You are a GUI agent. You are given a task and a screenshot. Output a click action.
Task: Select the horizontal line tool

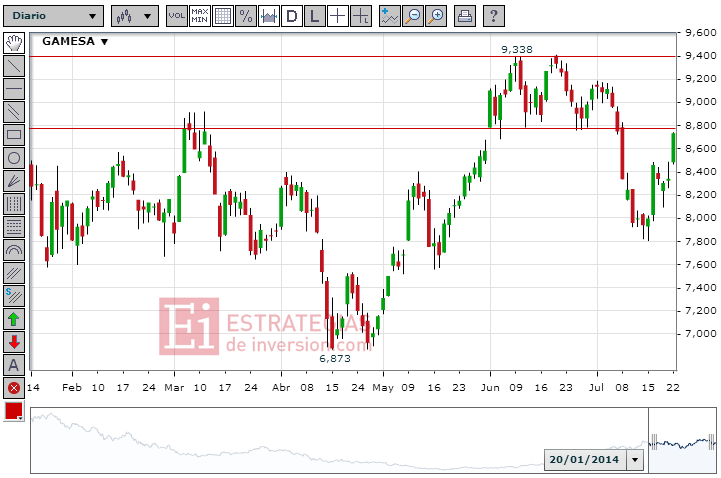(14, 89)
